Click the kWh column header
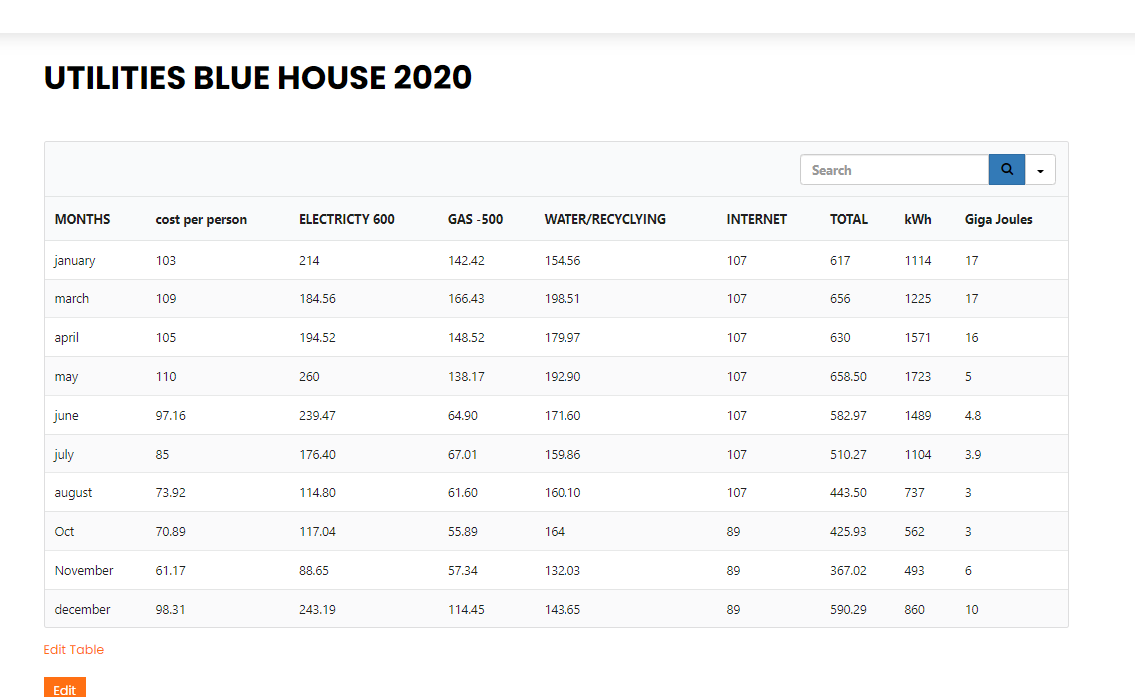Screen dimensions: 1135x697 (917, 219)
